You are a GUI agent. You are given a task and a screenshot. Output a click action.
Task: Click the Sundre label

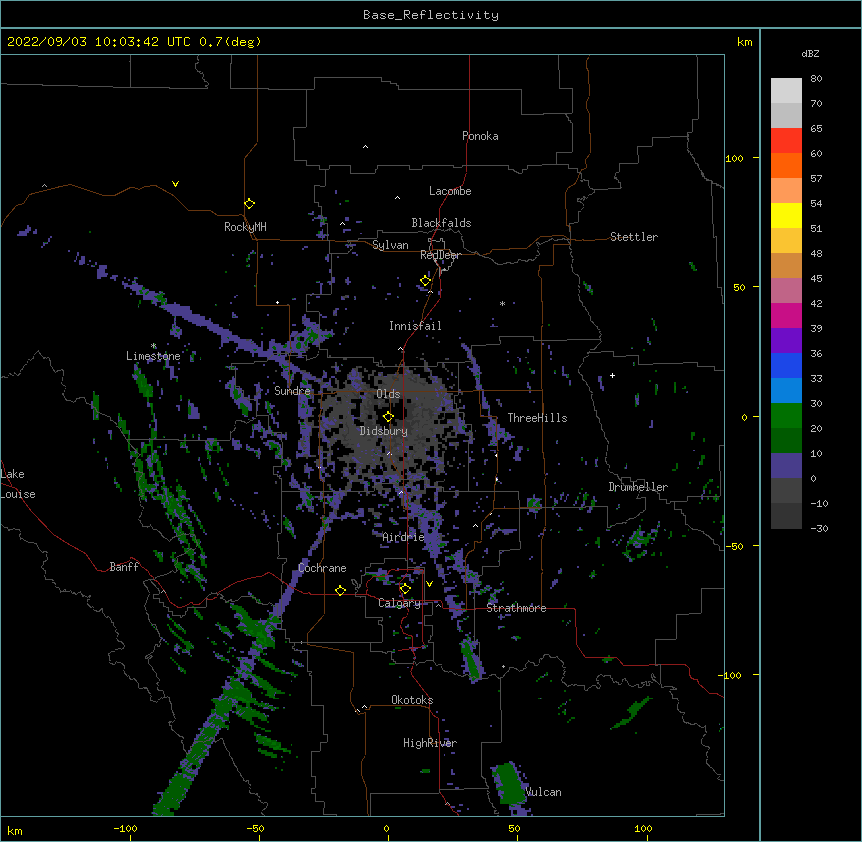(292, 391)
